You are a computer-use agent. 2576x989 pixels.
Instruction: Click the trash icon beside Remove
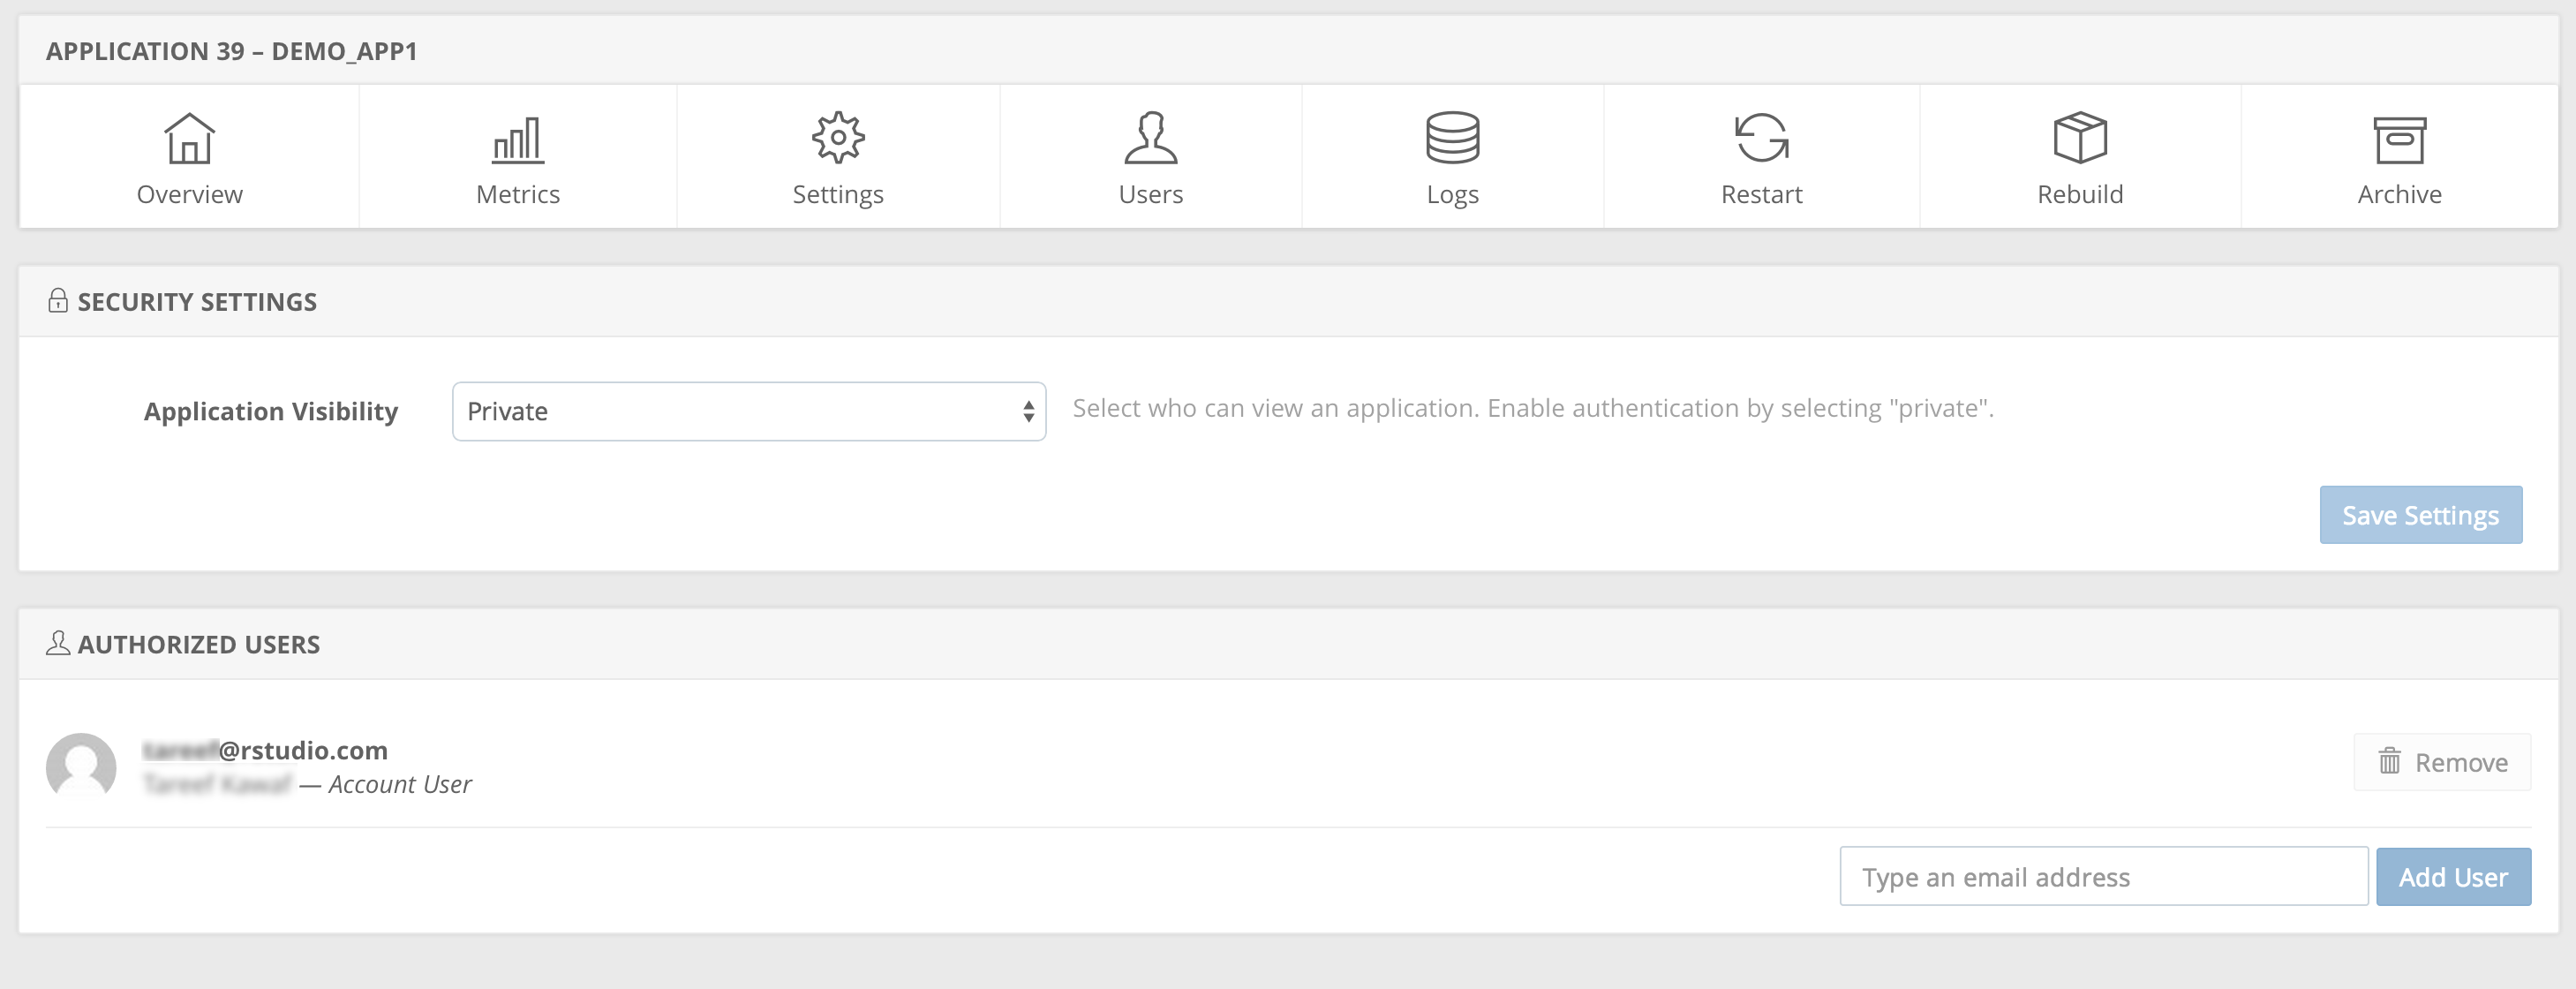[x=2389, y=762]
